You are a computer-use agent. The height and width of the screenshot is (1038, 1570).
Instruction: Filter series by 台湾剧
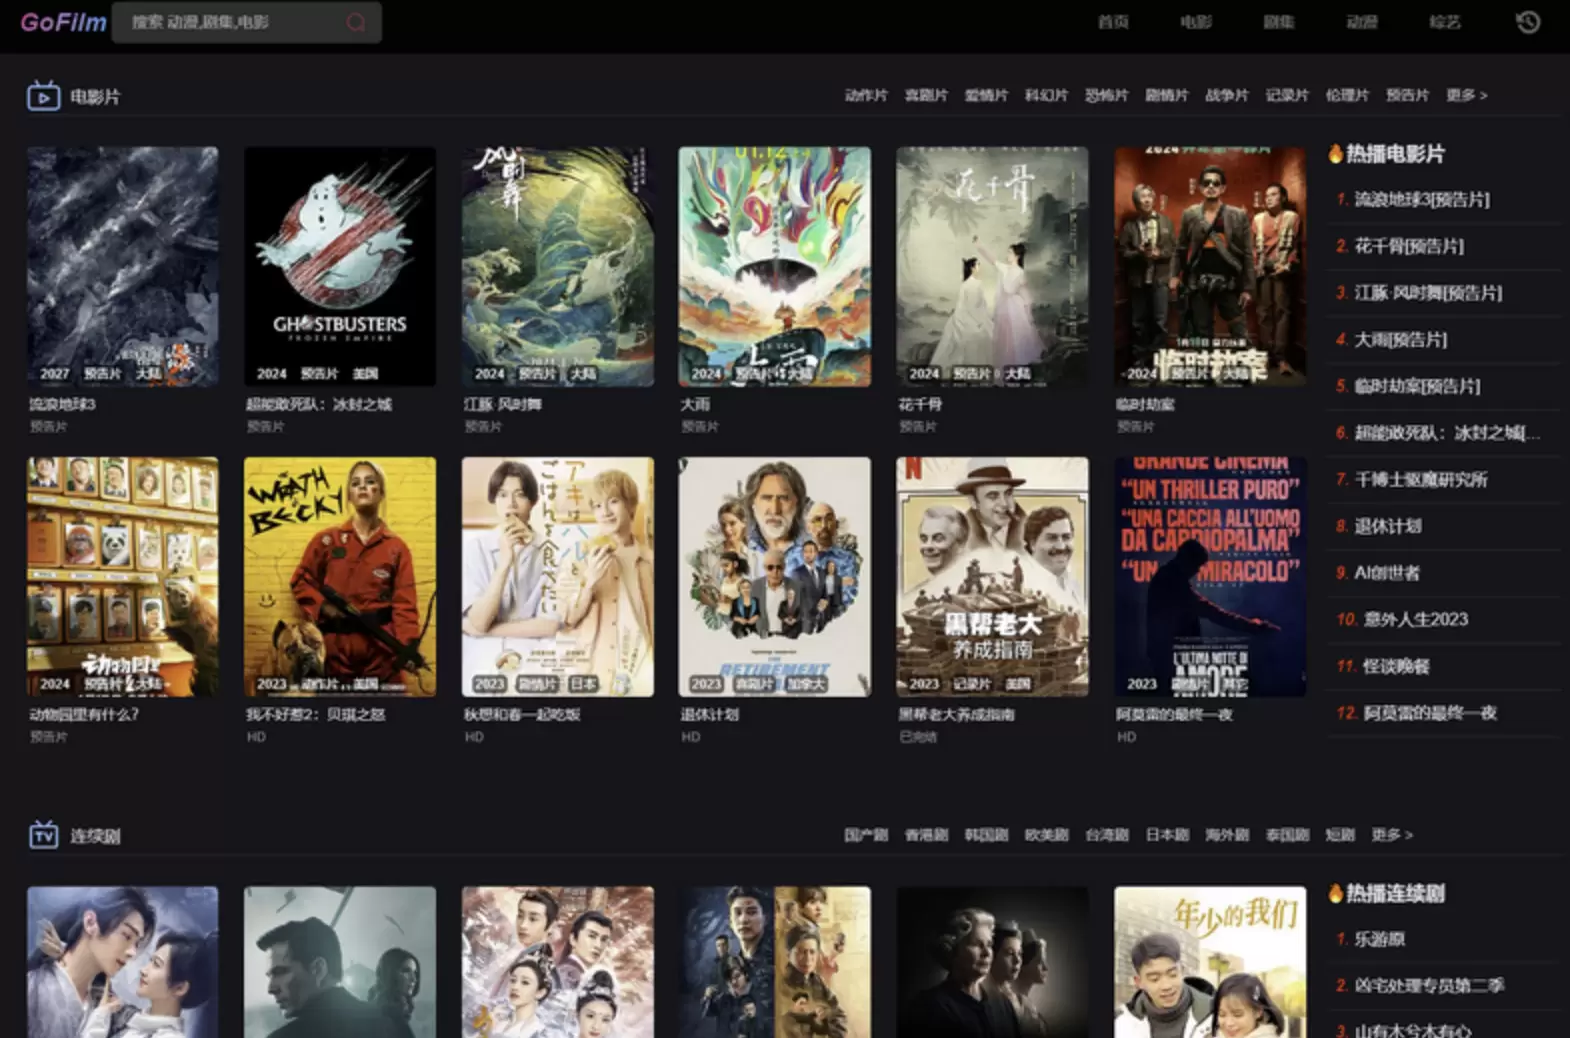point(1106,834)
